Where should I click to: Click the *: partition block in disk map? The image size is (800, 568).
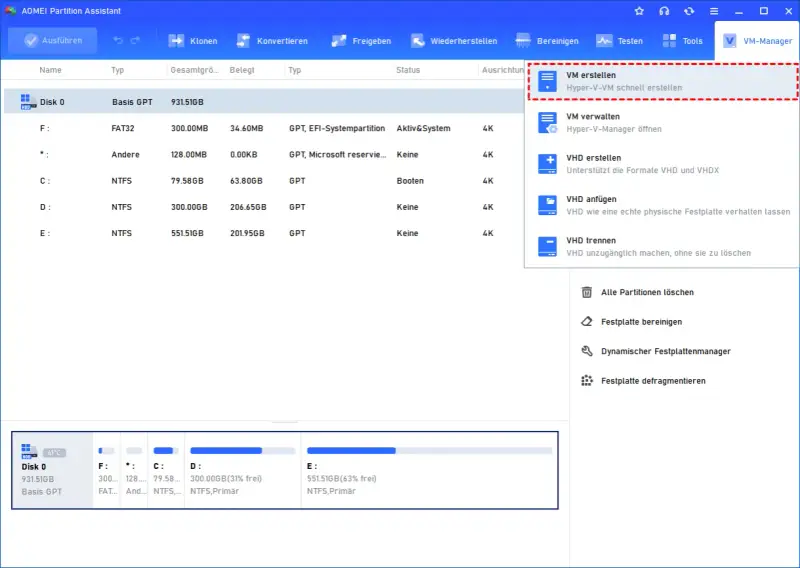coord(134,470)
